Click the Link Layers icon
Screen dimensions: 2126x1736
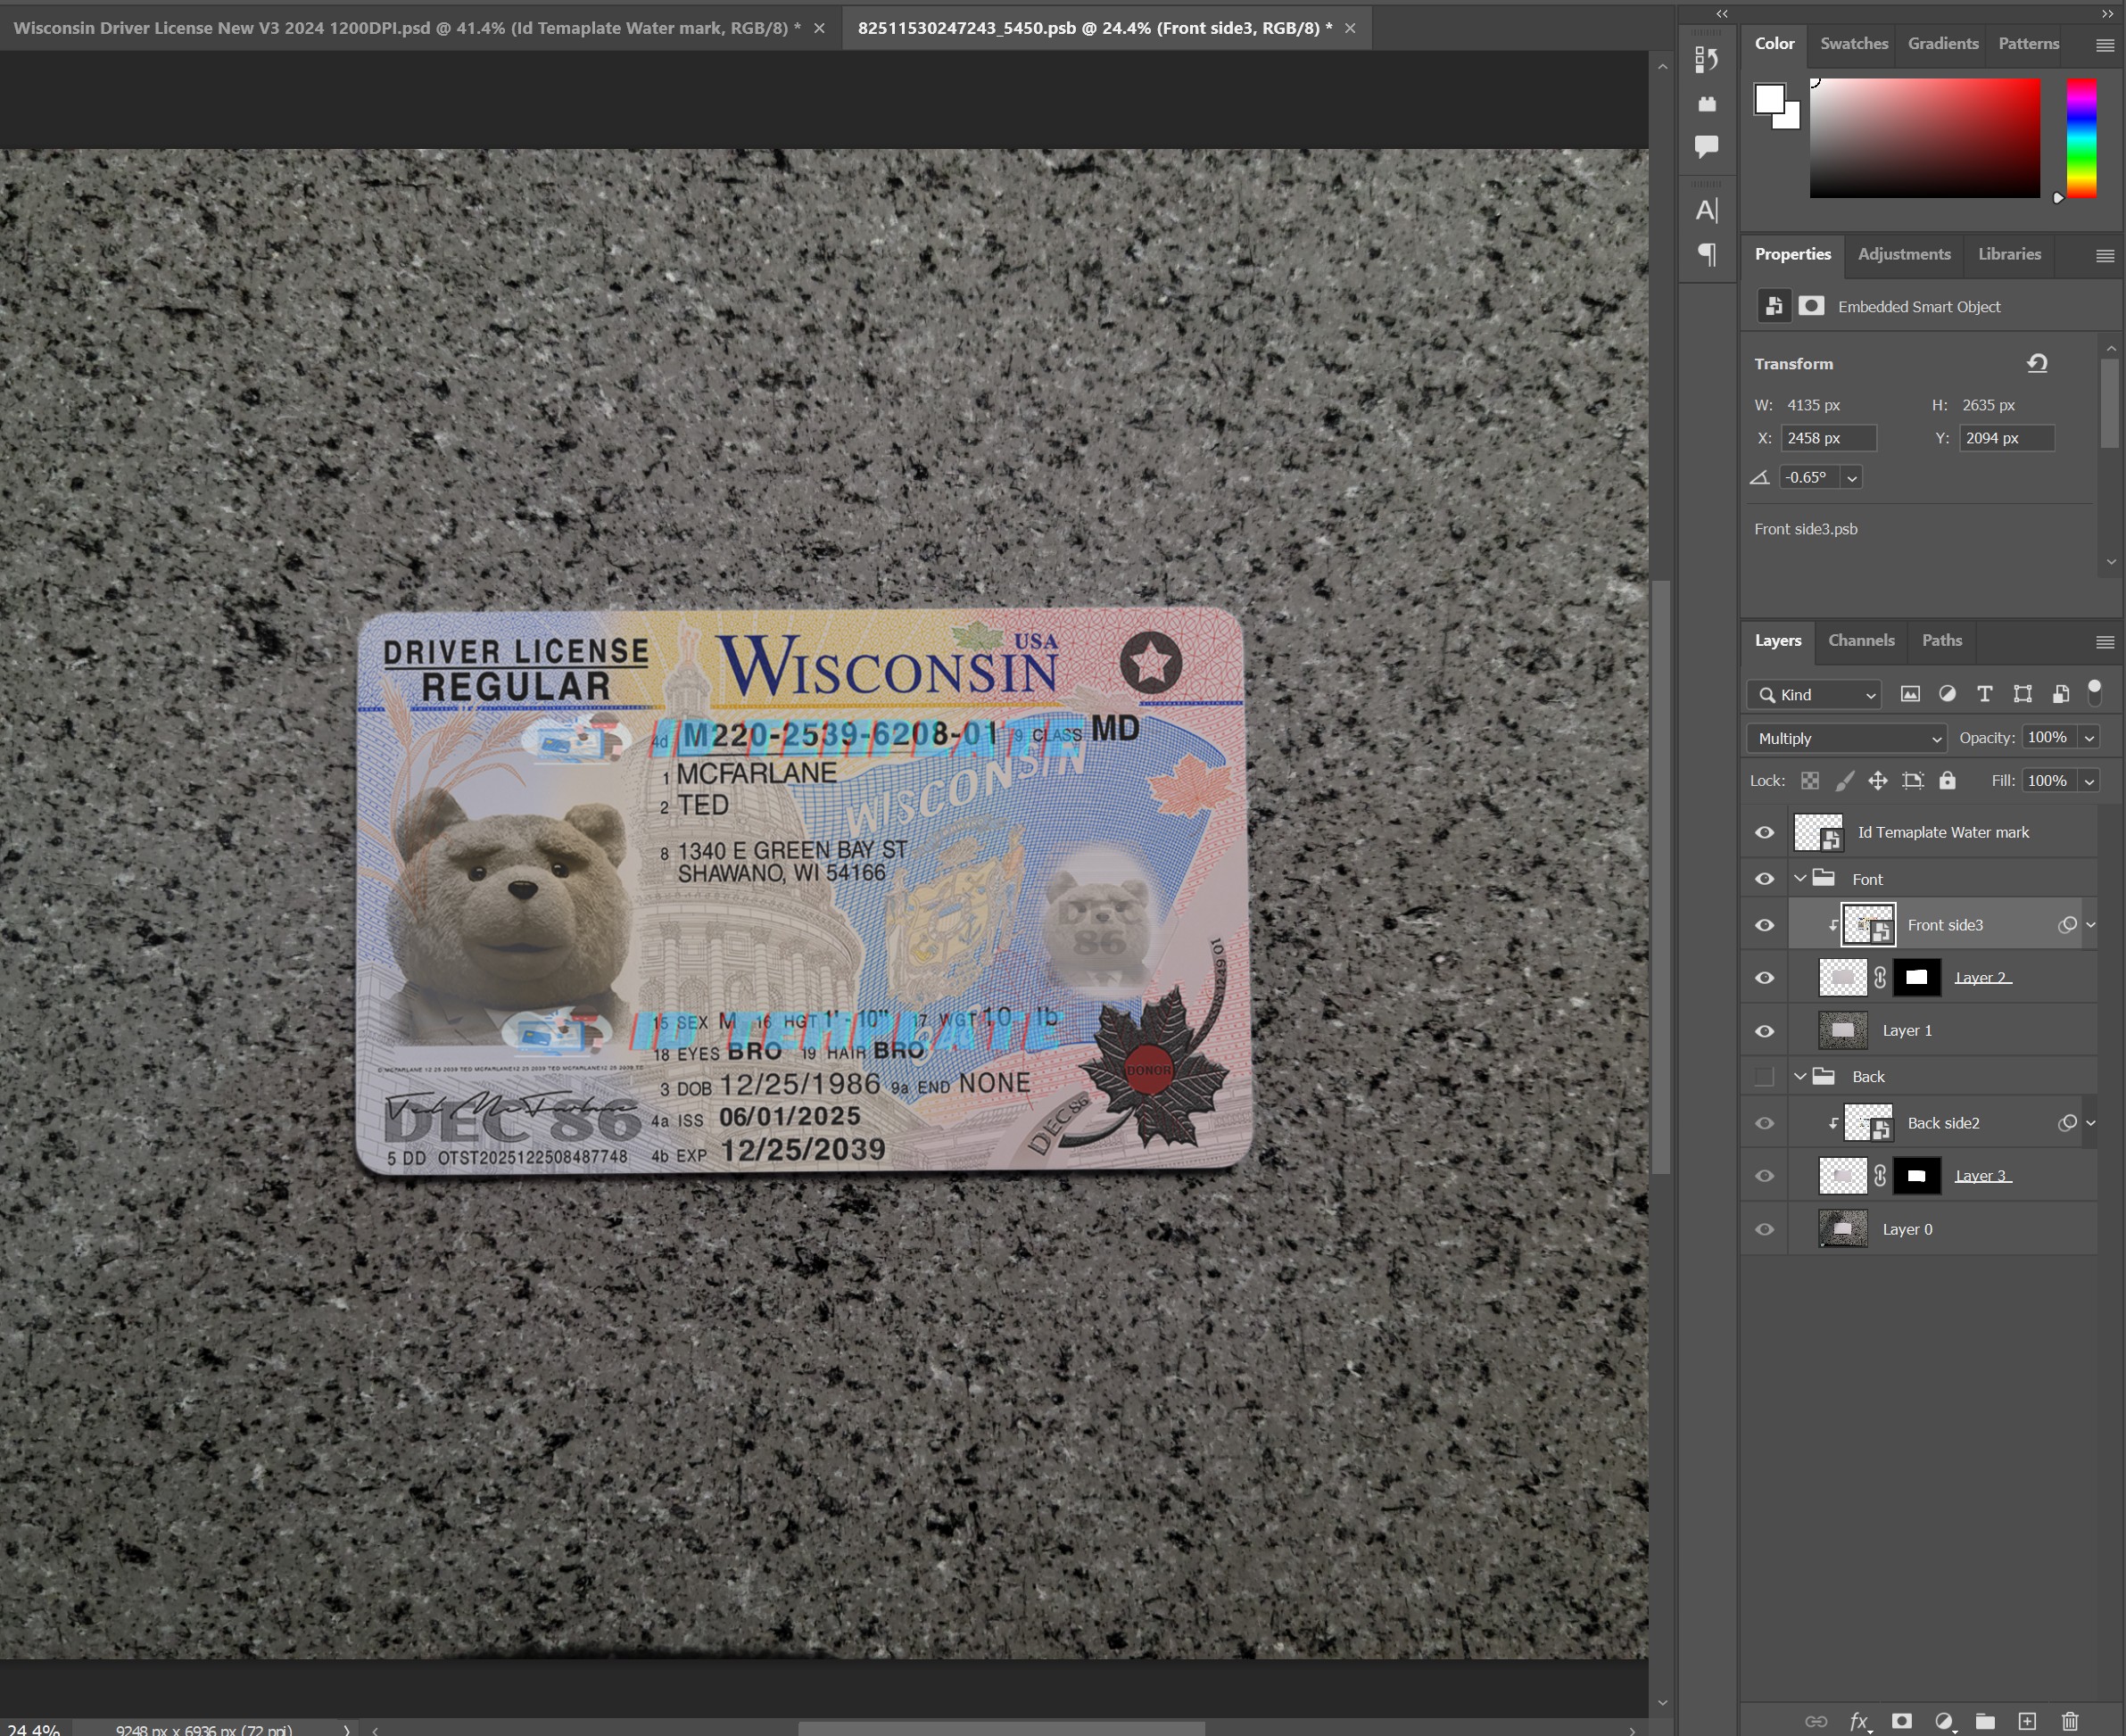coord(1816,1721)
